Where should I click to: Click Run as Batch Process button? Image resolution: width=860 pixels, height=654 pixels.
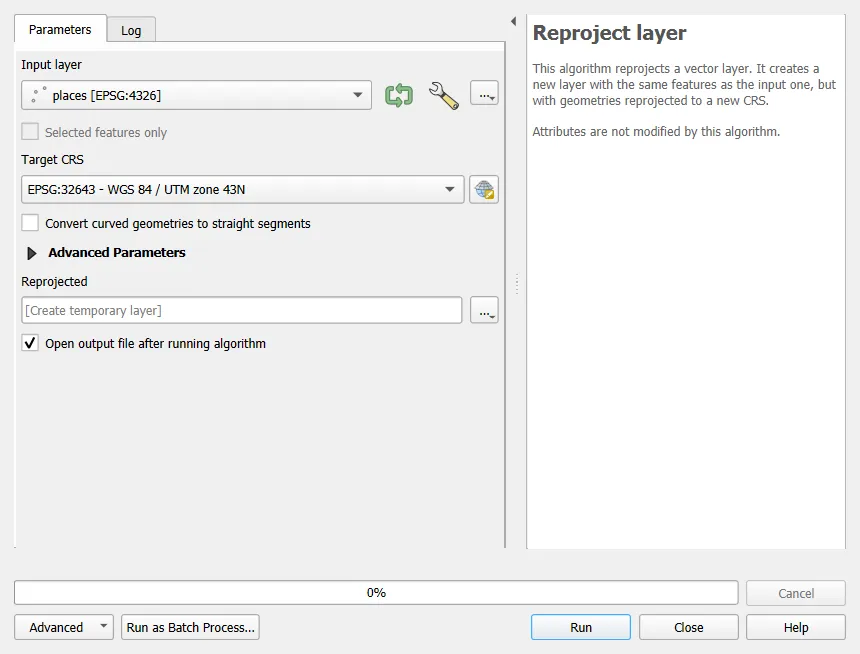[x=190, y=627]
